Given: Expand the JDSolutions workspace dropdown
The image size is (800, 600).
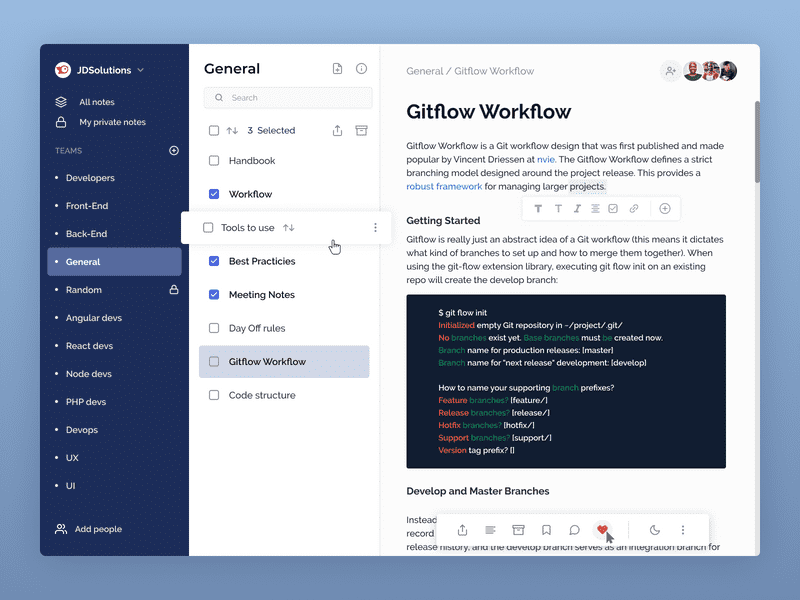Looking at the screenshot, I should (x=140, y=70).
